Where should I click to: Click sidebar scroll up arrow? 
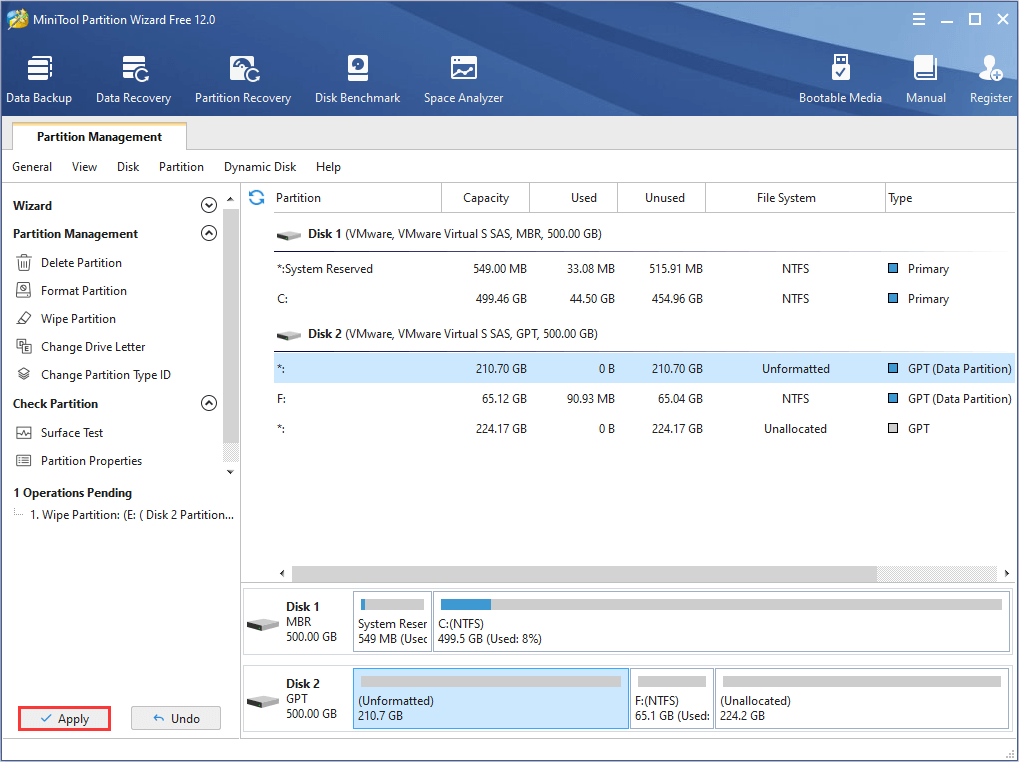[x=230, y=199]
